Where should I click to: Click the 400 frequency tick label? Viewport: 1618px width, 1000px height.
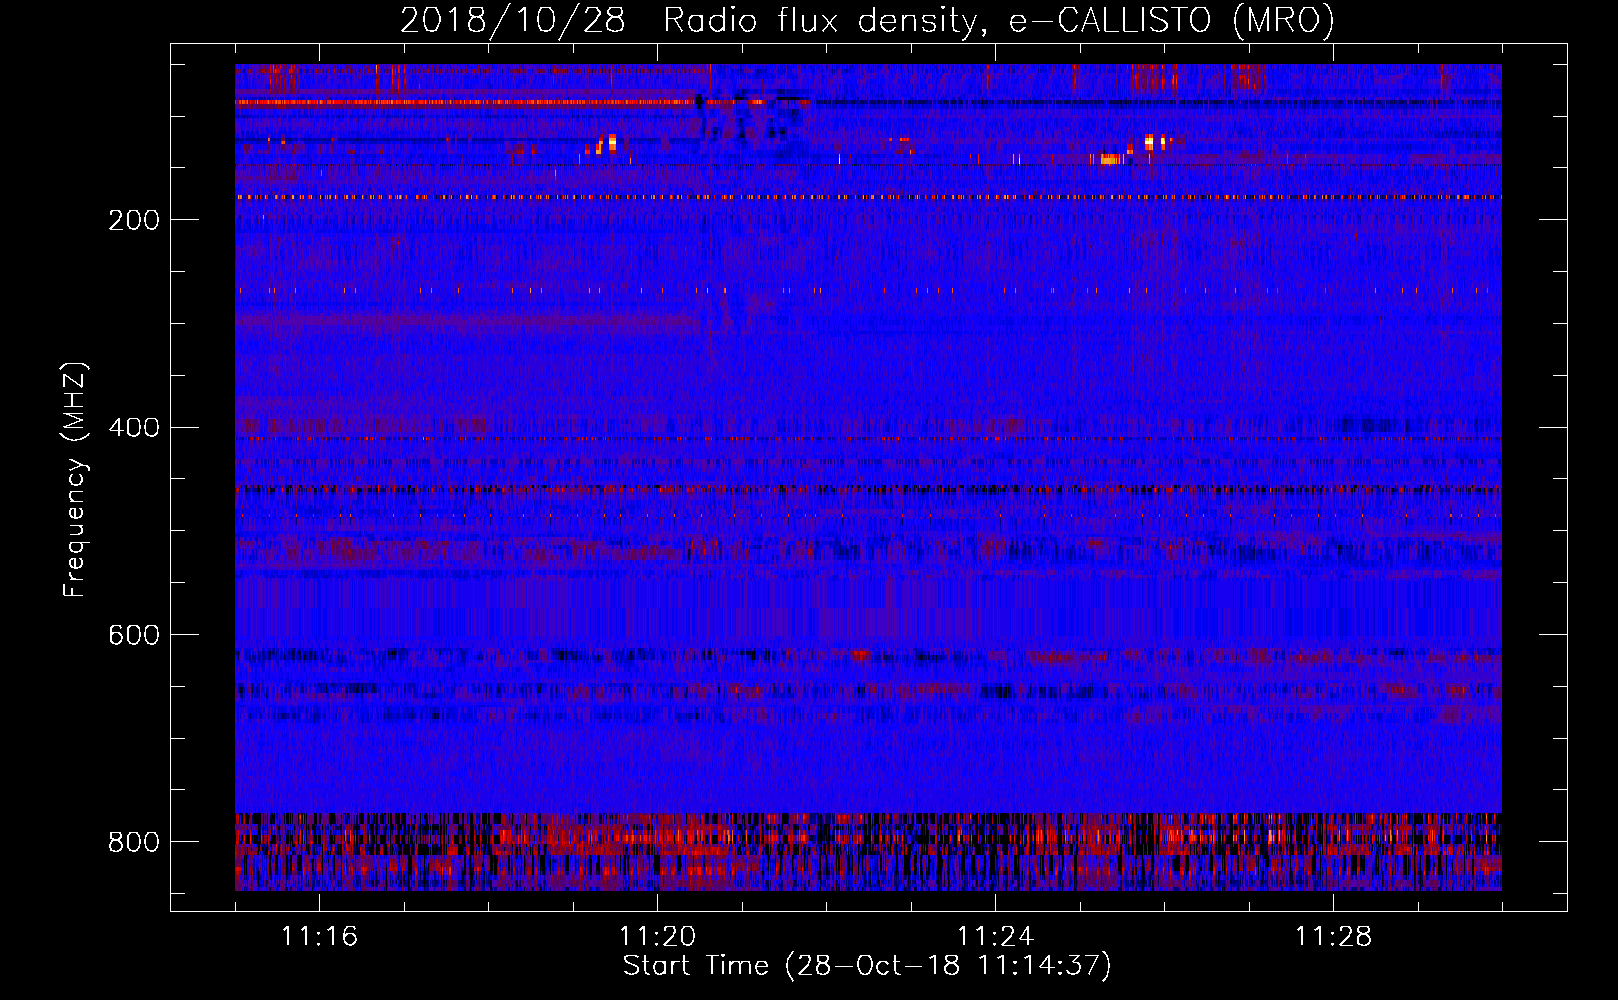pos(134,428)
